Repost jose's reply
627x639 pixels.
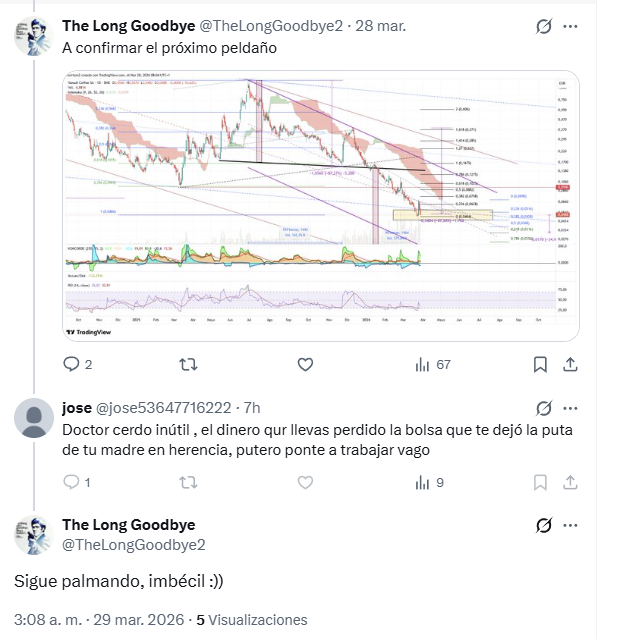[186, 482]
